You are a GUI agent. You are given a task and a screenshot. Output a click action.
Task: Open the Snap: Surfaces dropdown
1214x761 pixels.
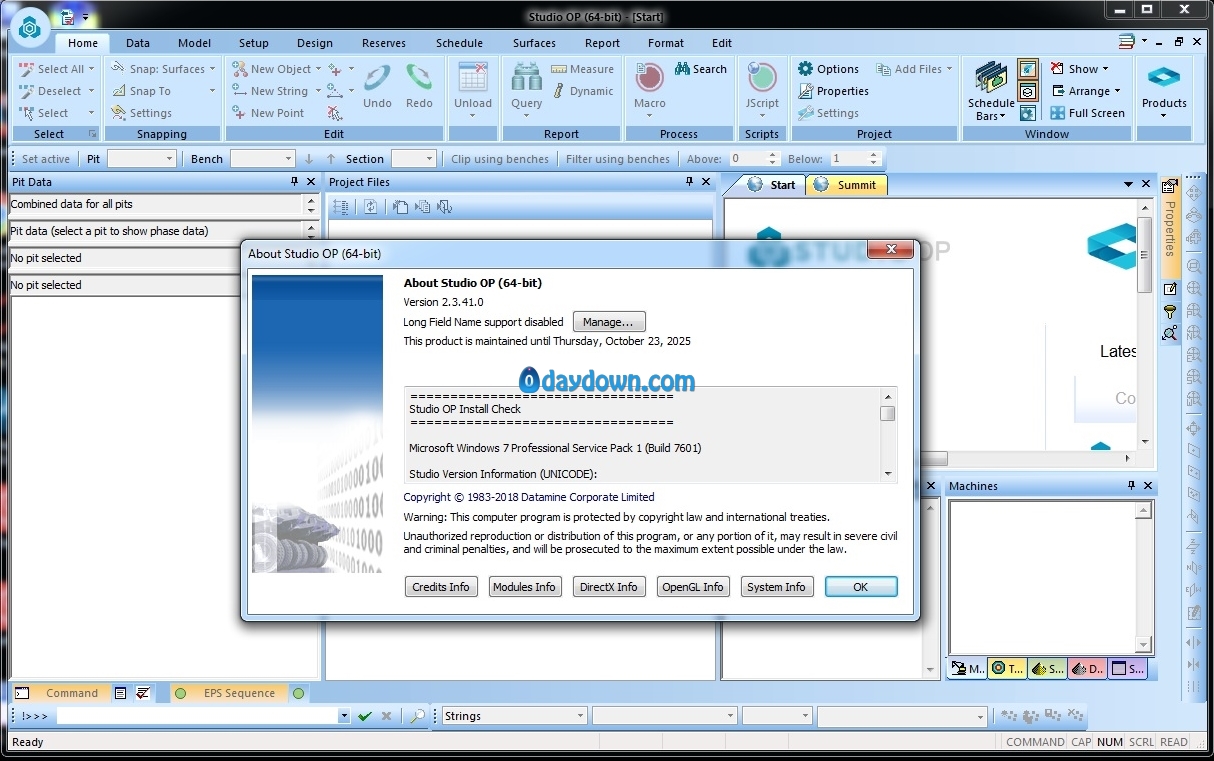[x=212, y=69]
